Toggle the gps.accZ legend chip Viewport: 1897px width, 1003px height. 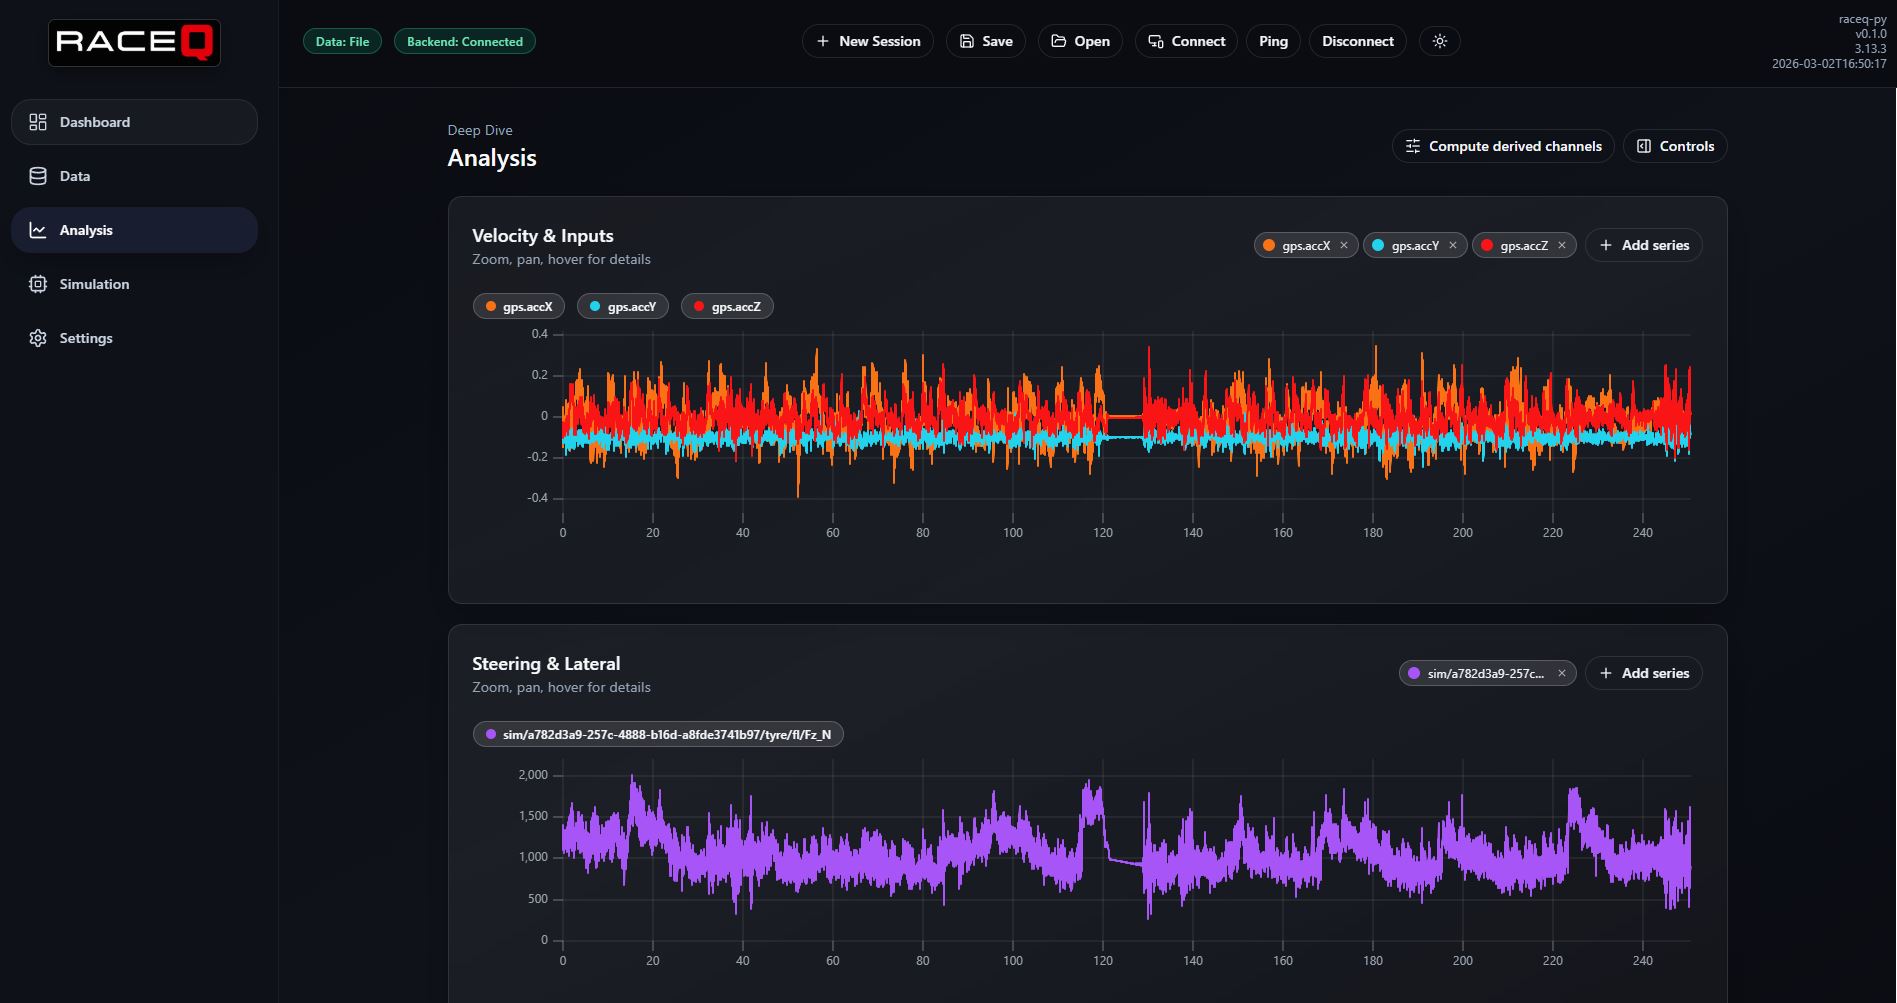click(x=727, y=306)
